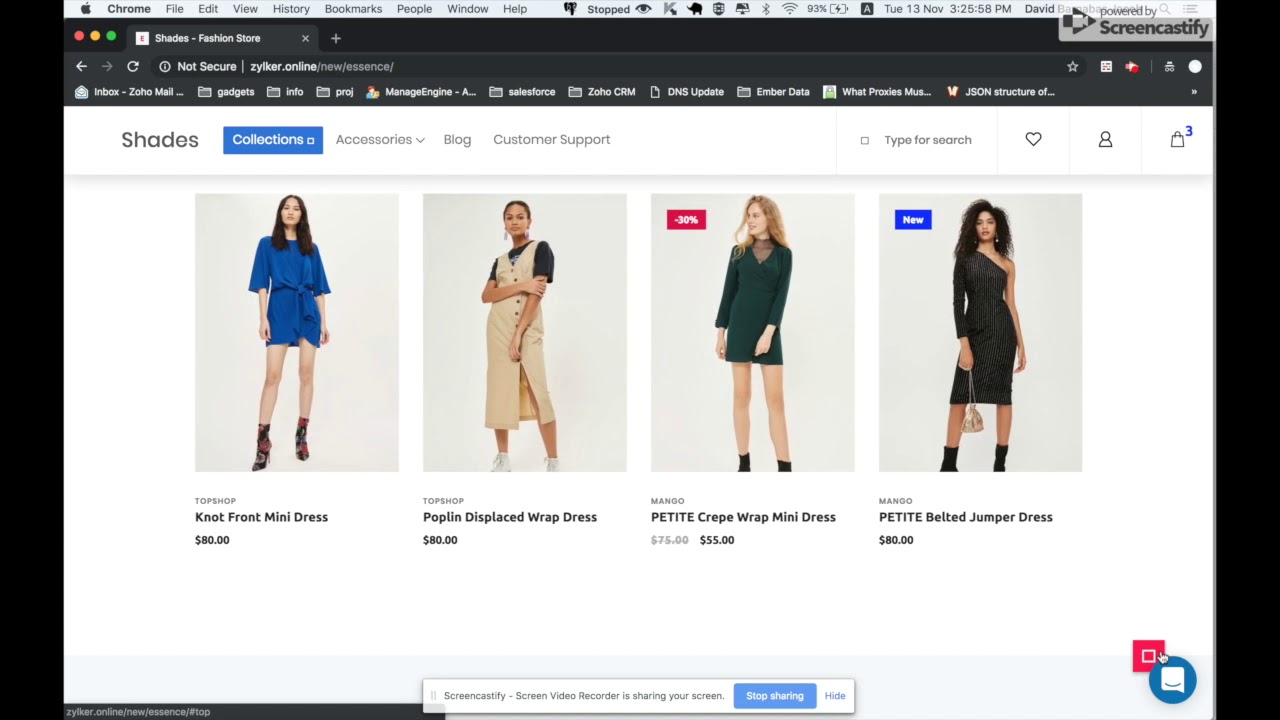Screen dimensions: 1280x720
Task: Go to the Blog page
Action: click(457, 140)
